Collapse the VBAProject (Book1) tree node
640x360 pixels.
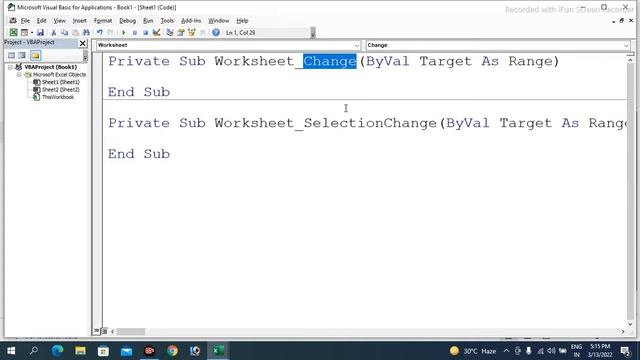(10, 67)
